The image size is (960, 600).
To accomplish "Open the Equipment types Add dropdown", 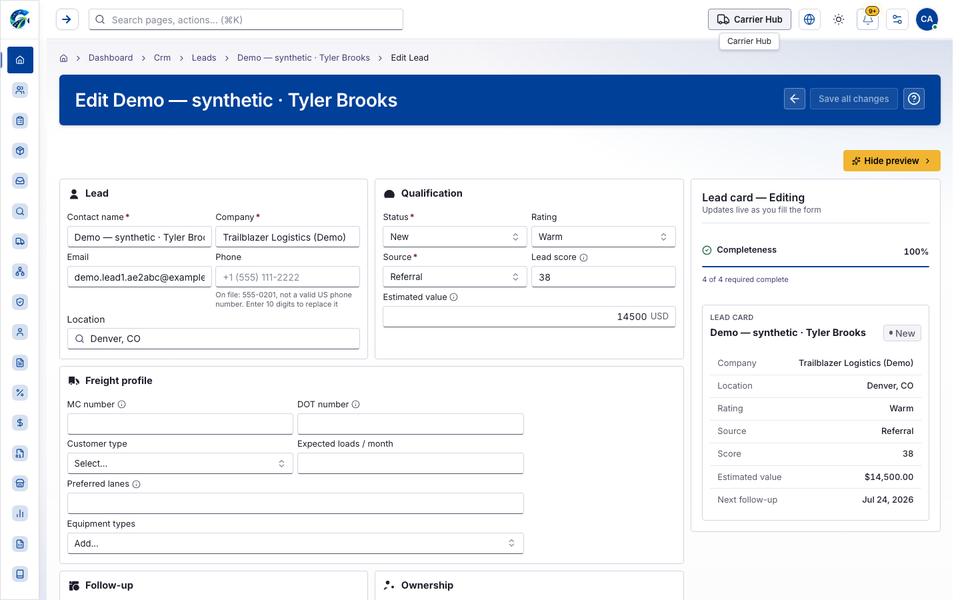I will pyautogui.click(x=295, y=543).
